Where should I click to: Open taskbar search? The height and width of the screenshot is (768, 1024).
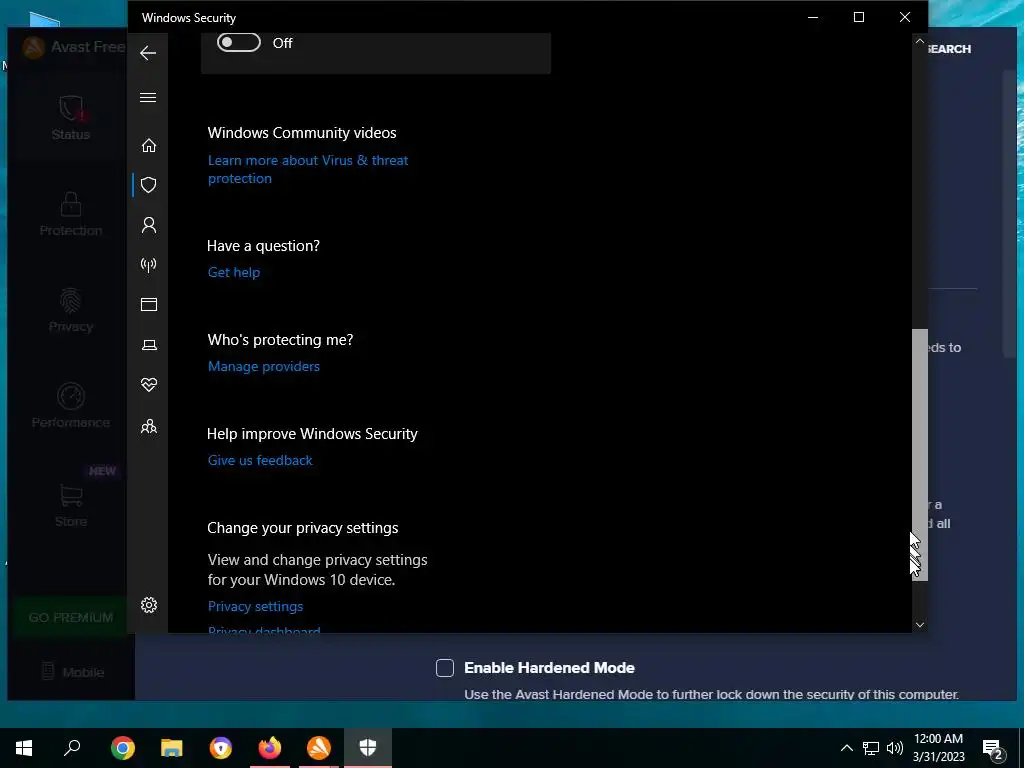72,748
